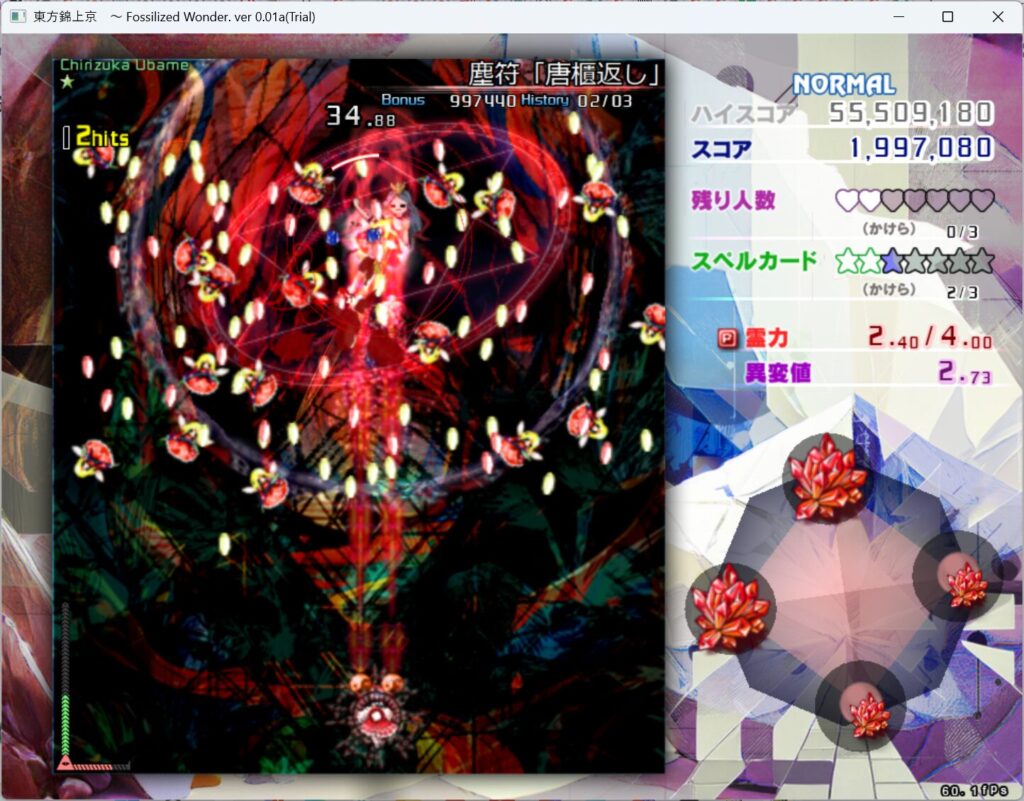Click the small red crystal at the octagon's bottom
Viewport: 1024px width, 801px height.
click(x=869, y=715)
